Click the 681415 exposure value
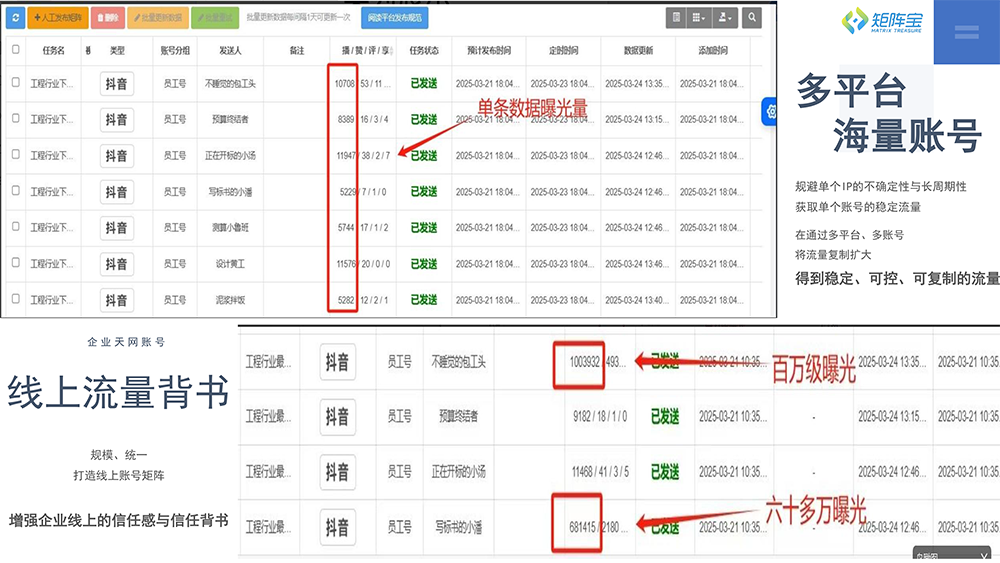The image size is (1000, 563). coord(583,527)
